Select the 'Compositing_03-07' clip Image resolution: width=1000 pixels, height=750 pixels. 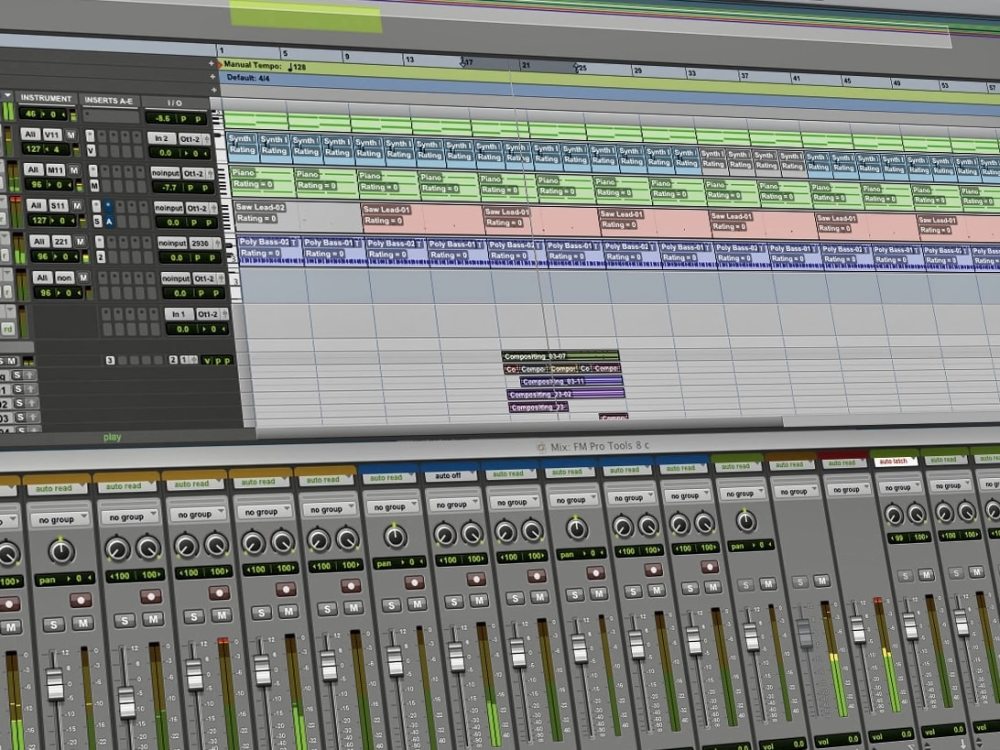560,357
